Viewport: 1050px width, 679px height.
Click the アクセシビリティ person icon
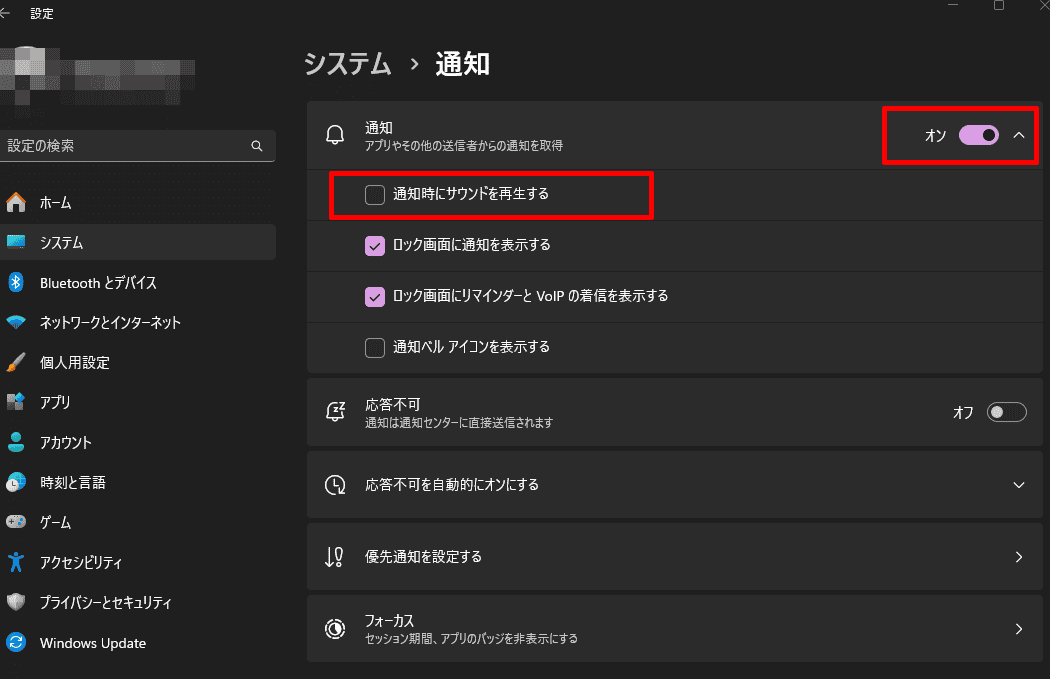pos(16,562)
